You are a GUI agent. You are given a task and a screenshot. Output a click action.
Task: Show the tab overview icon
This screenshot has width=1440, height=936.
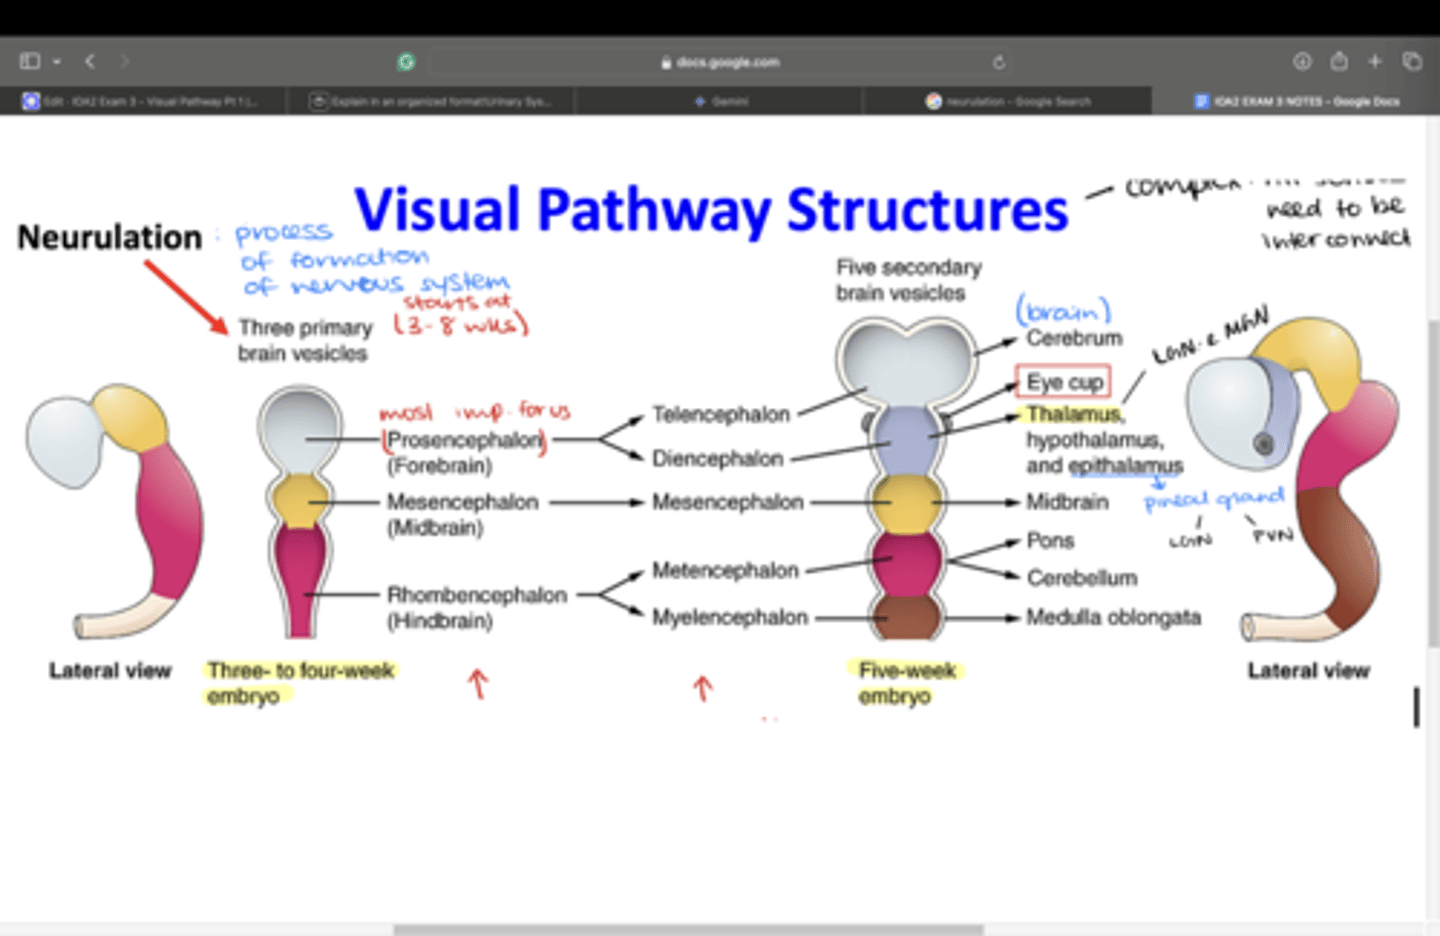coord(1412,62)
